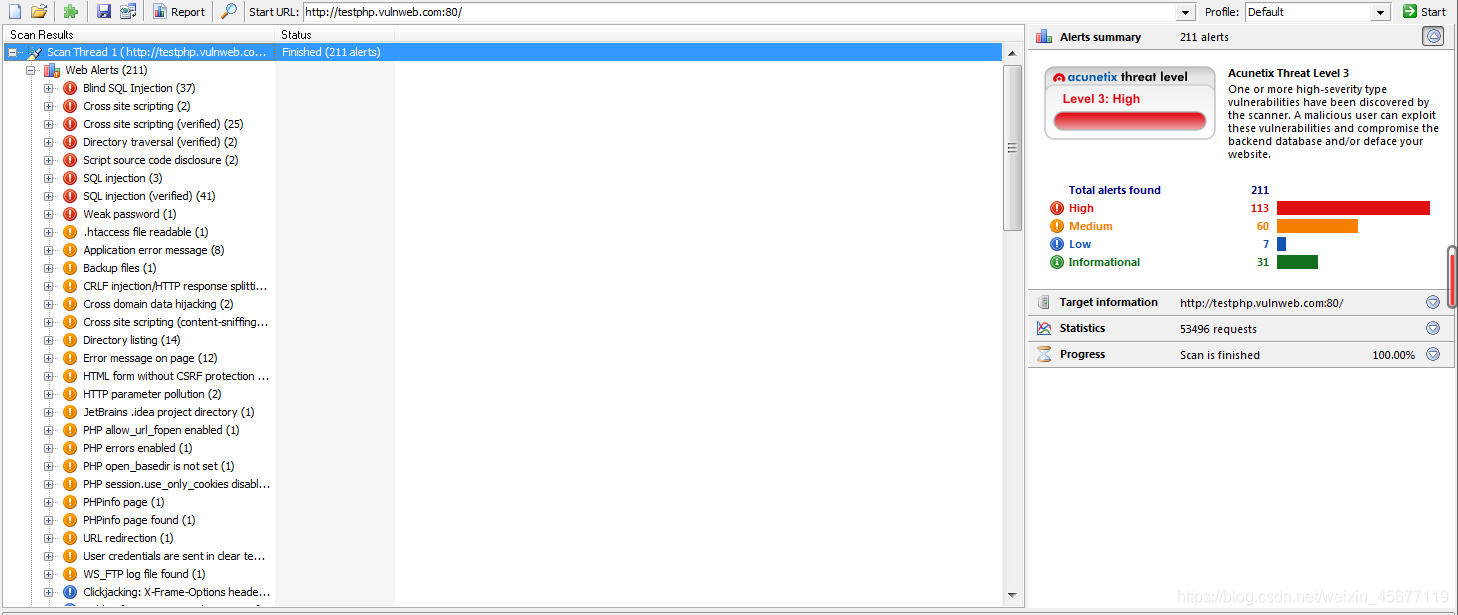Edit the Start URL input field
Viewport: 1458px width, 615px height.
click(740, 12)
